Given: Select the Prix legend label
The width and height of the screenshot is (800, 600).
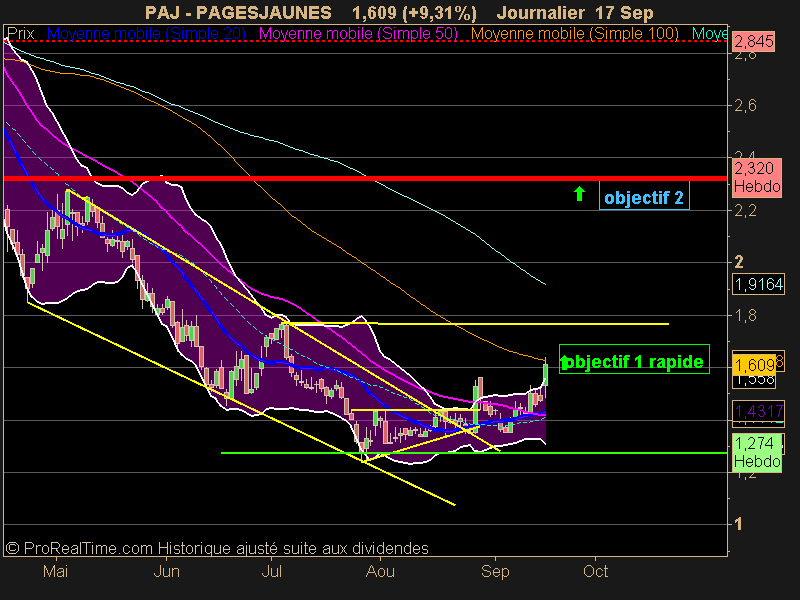Looking at the screenshot, I should (x=21, y=34).
